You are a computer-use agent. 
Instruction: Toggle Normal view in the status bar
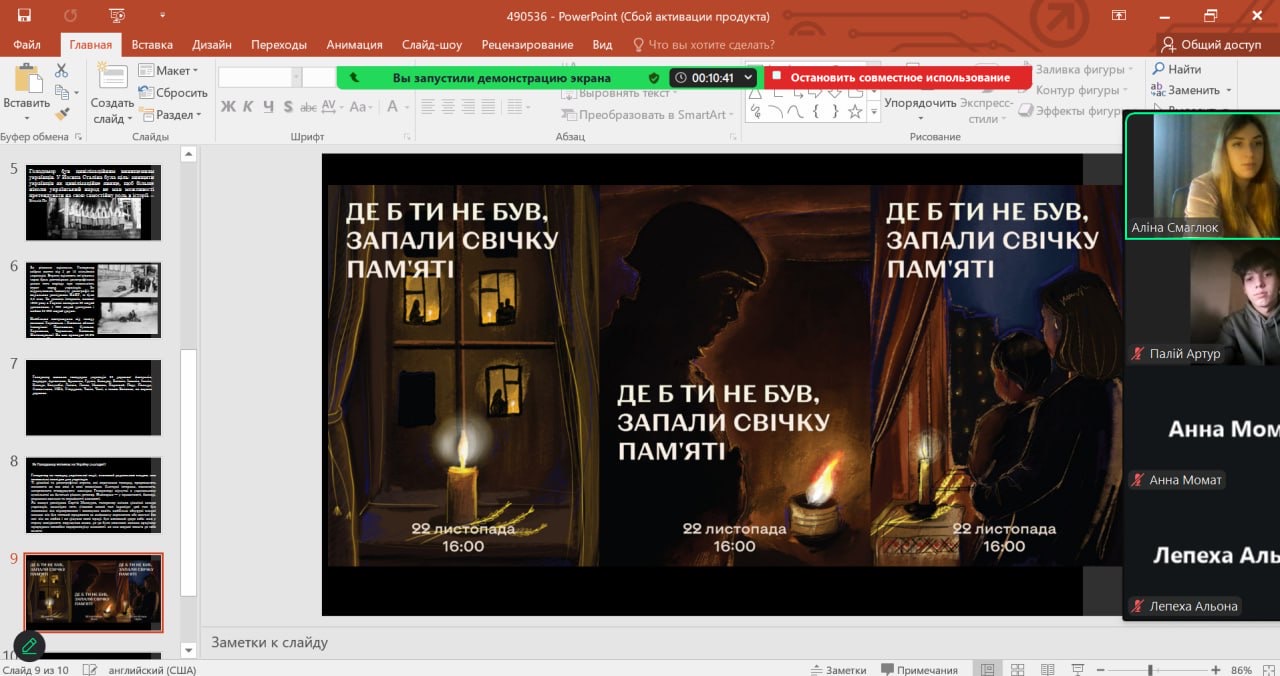[x=988, y=670]
